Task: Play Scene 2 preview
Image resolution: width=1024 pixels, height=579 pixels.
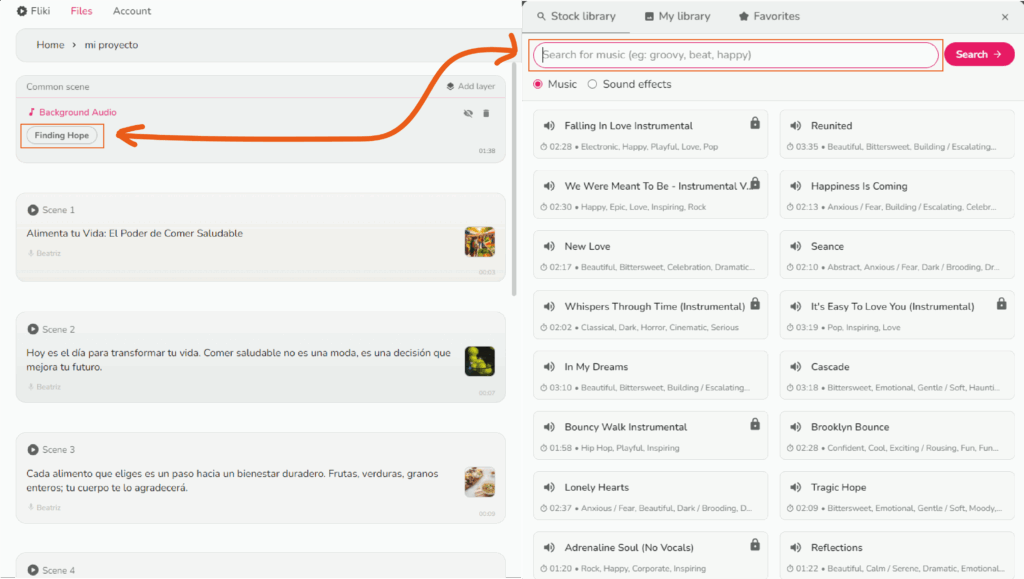Action: pyautogui.click(x=33, y=329)
